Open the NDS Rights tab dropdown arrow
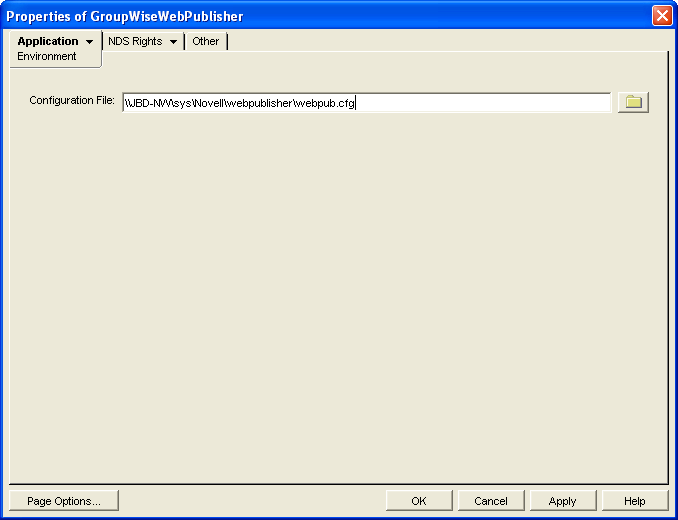 tap(173, 42)
